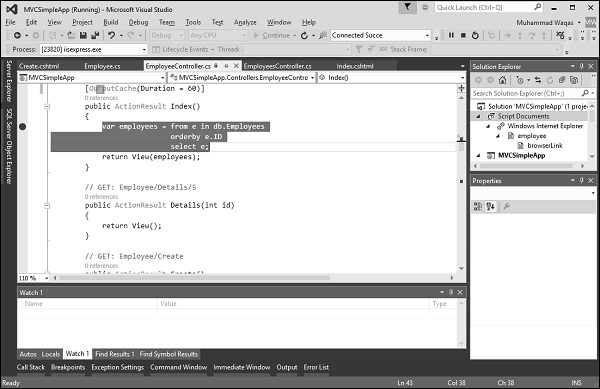
Task: Click the Save file icon
Action: pyautogui.click(x=83, y=36)
